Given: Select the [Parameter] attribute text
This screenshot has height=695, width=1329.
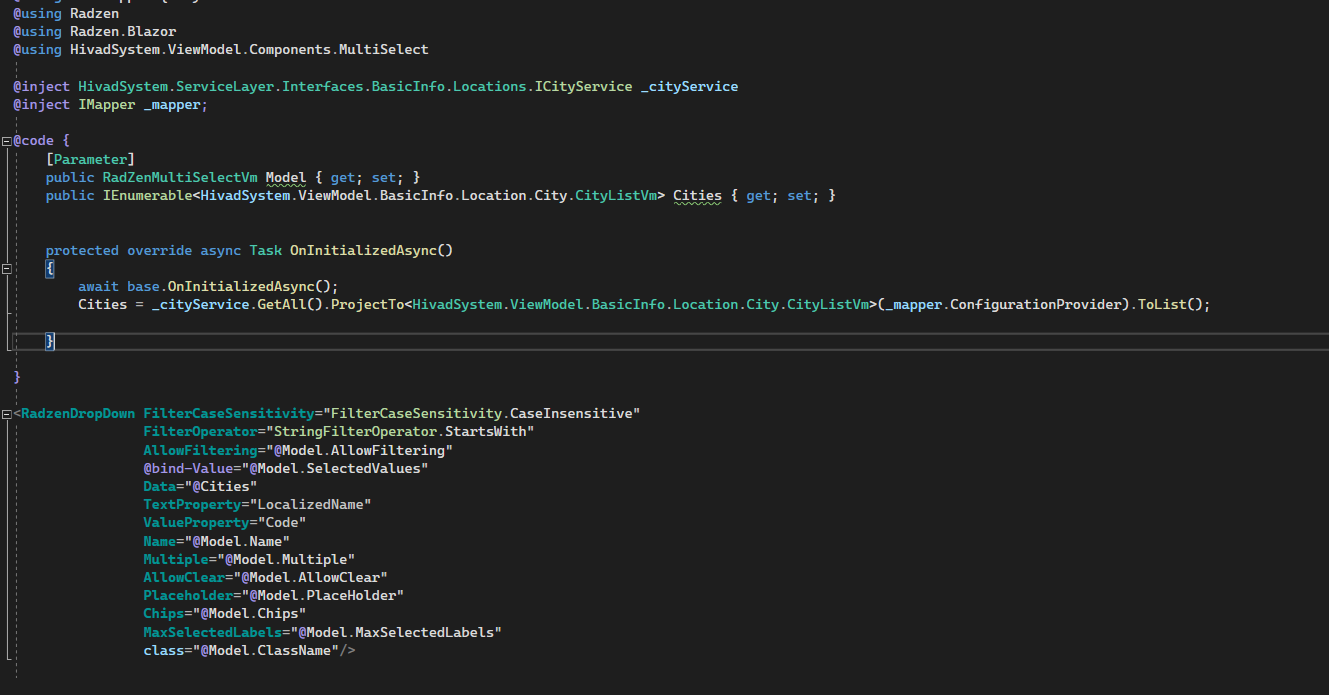Looking at the screenshot, I should (x=90, y=159).
